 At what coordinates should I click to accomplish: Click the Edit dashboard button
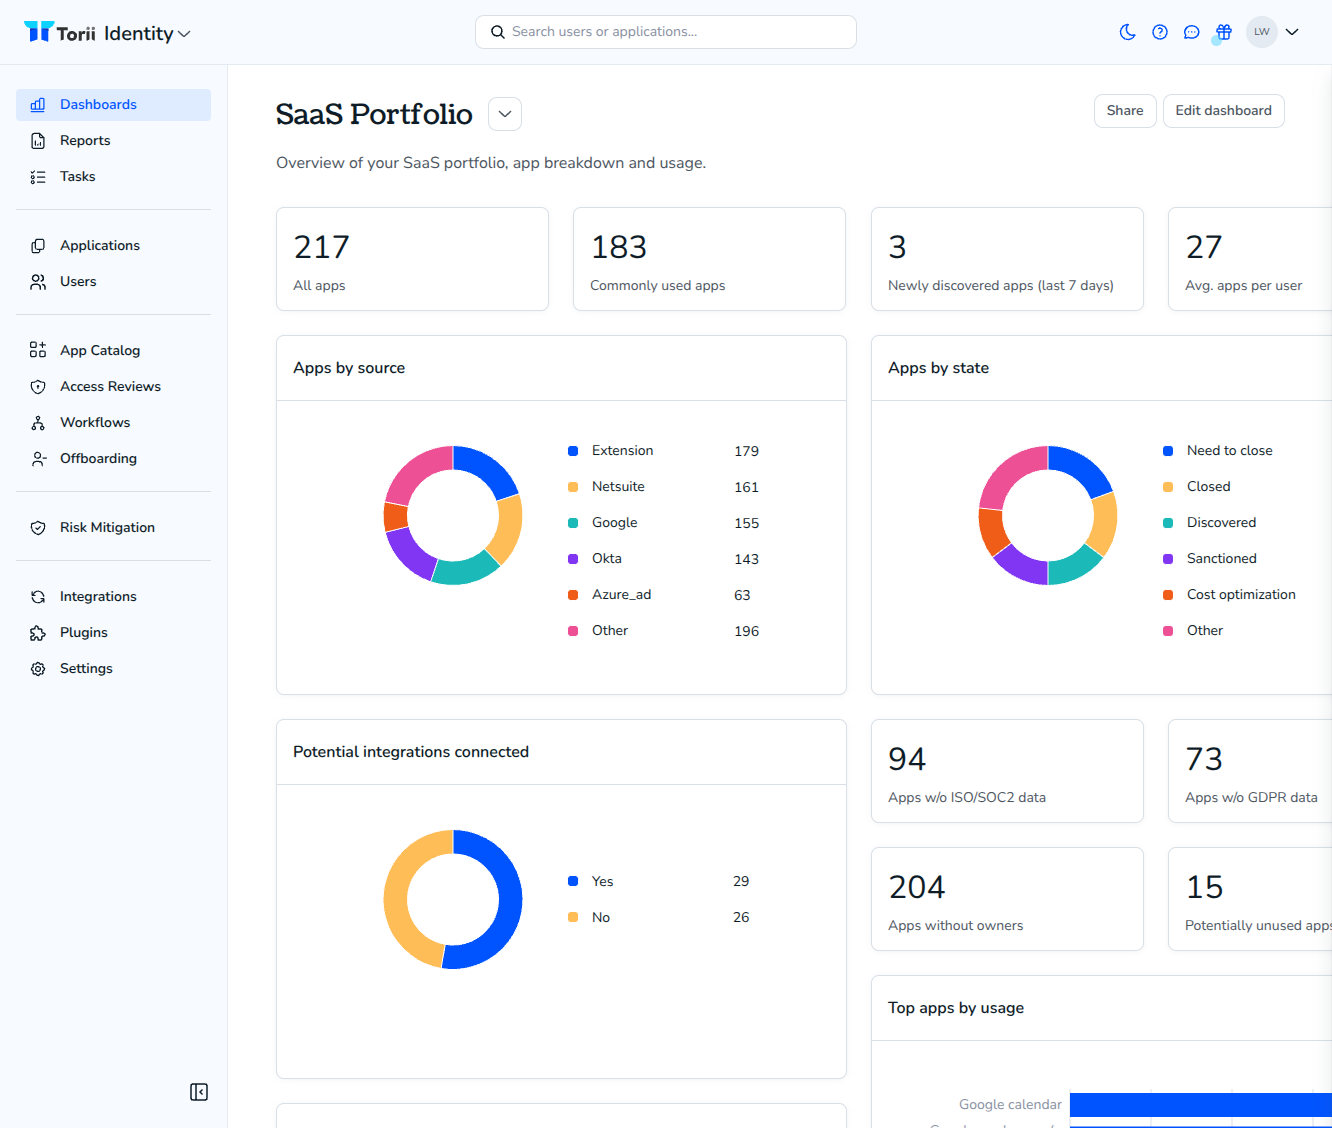coord(1224,111)
